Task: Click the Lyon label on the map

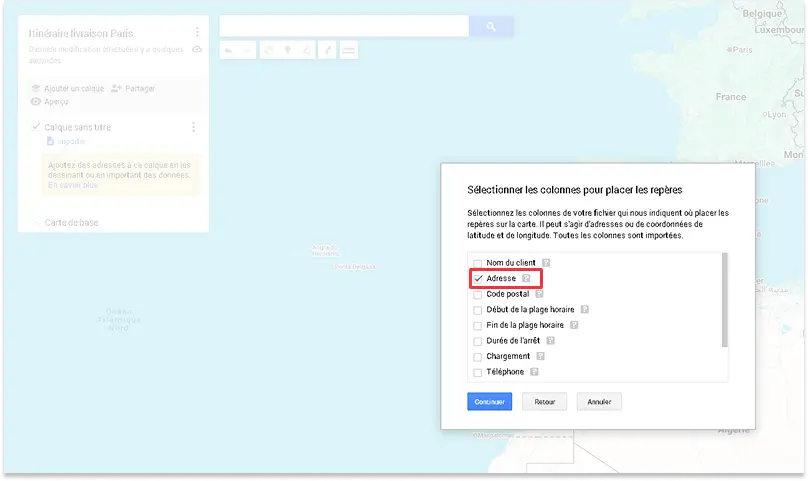Action: click(x=777, y=114)
